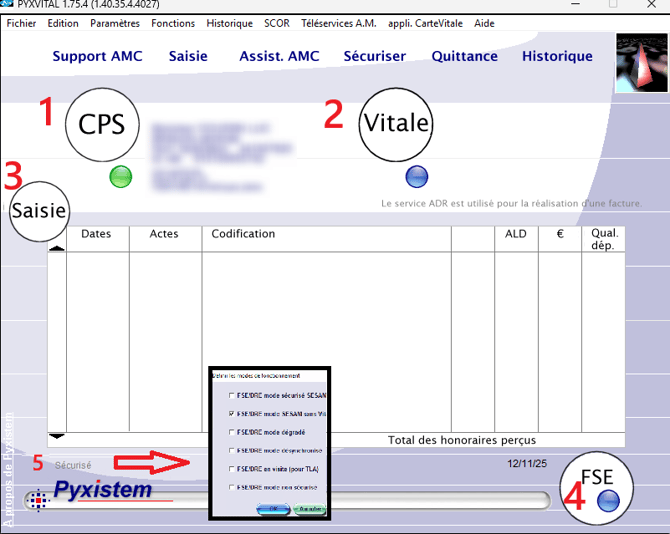The height and width of the screenshot is (534, 670).
Task: Open the Fichier menu
Action: (x=21, y=23)
